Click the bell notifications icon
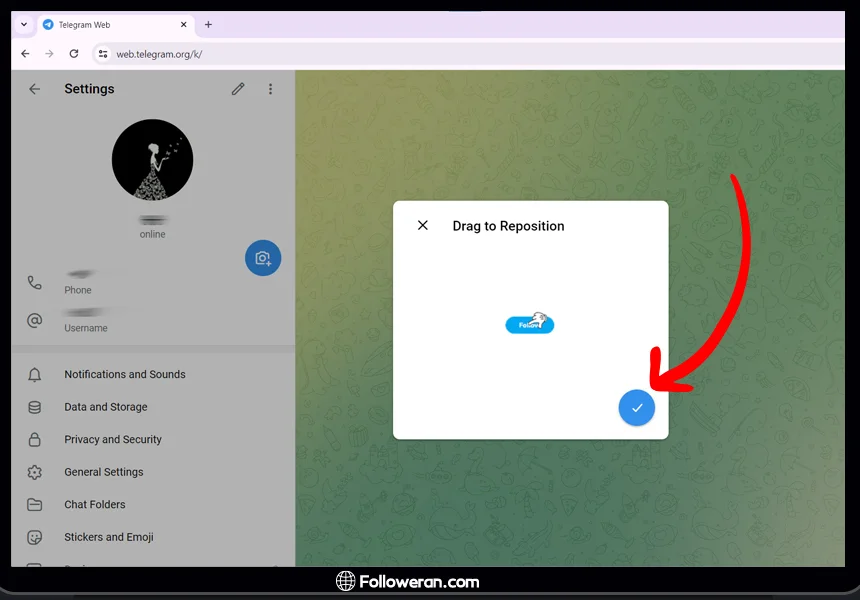Screen dimensions: 860x600 click(35, 375)
